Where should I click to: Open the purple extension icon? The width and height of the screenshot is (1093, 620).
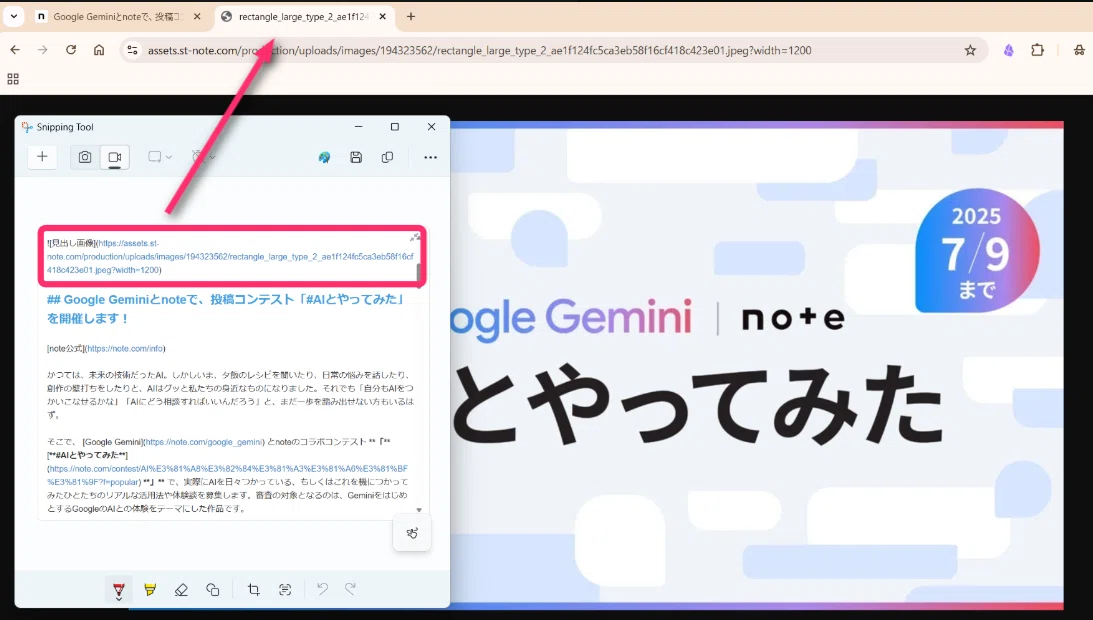coord(1009,50)
